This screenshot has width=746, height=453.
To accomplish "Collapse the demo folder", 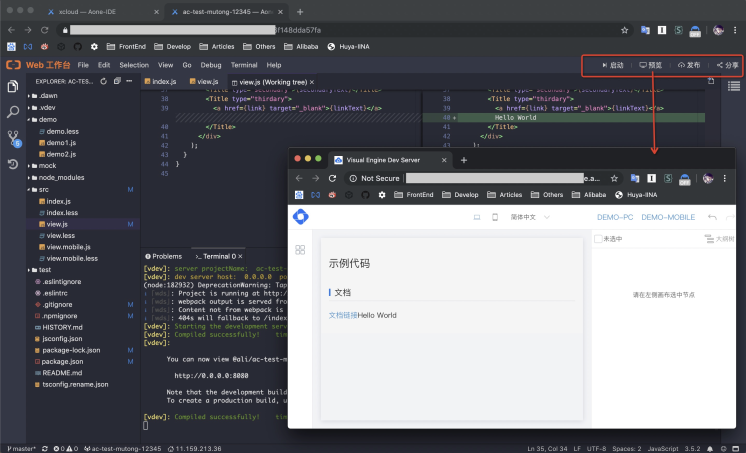I will (x=29, y=119).
